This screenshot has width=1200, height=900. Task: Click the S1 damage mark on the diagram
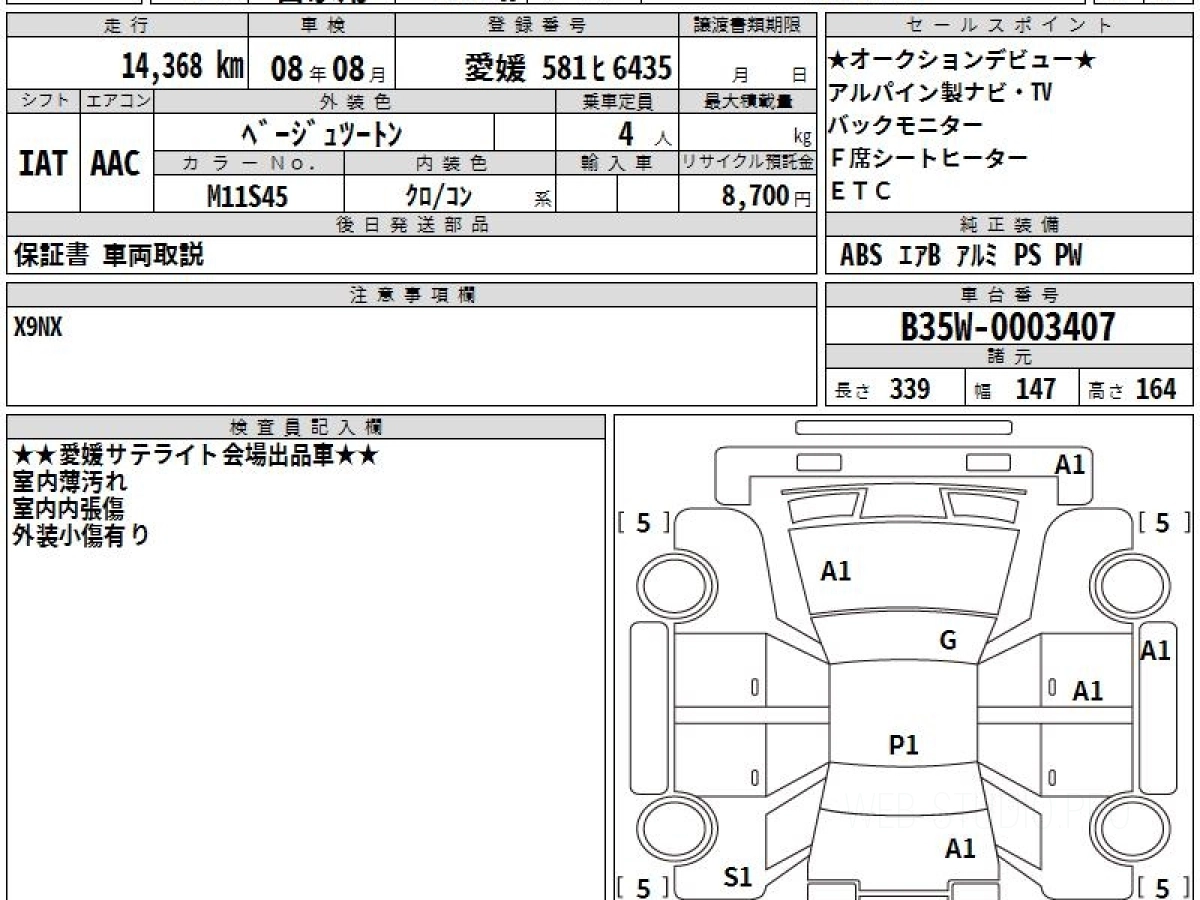coord(737,877)
